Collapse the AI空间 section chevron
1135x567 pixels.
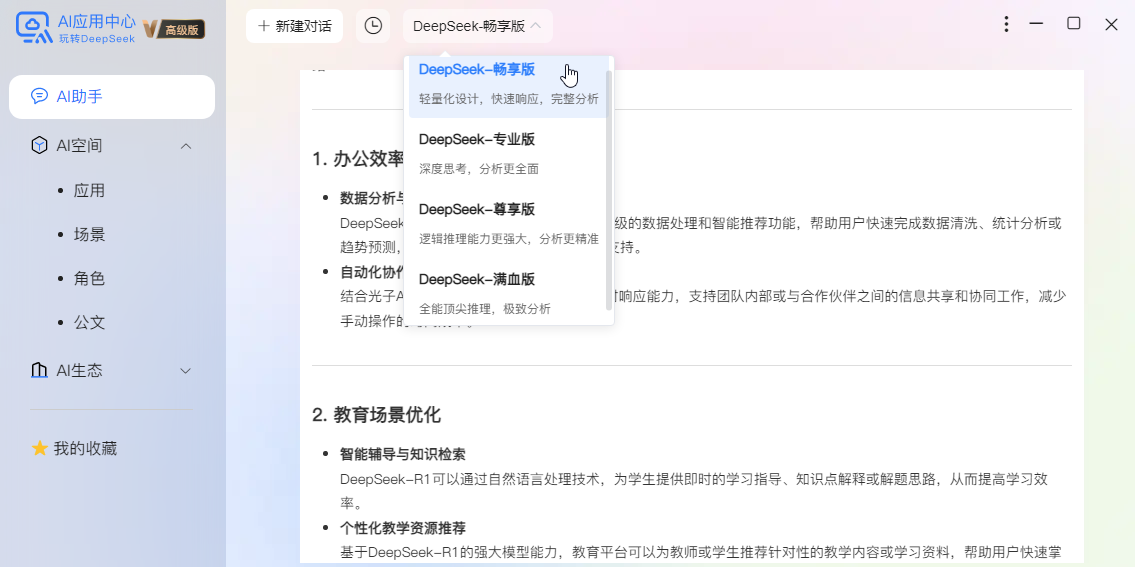click(x=185, y=146)
